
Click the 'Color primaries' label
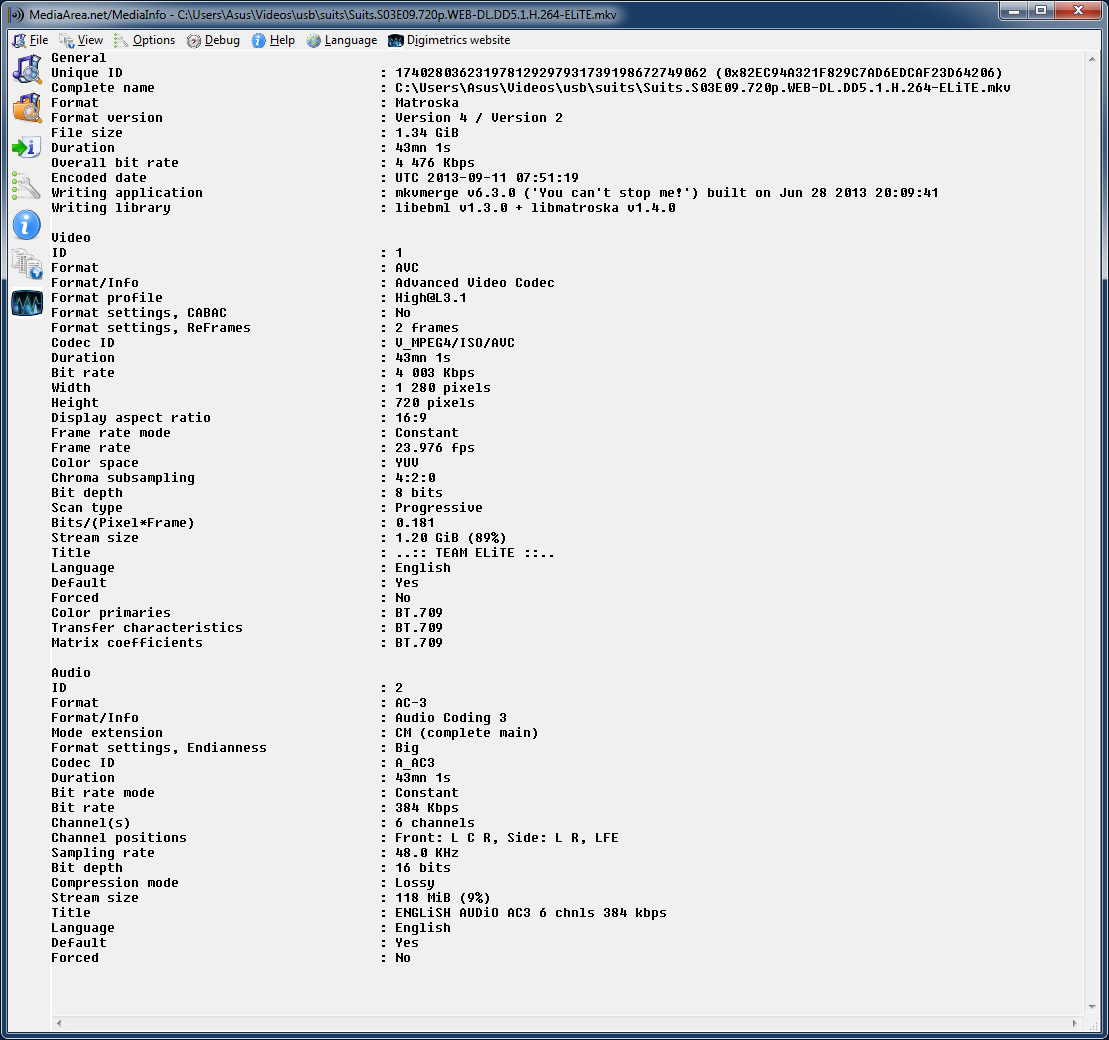110,613
